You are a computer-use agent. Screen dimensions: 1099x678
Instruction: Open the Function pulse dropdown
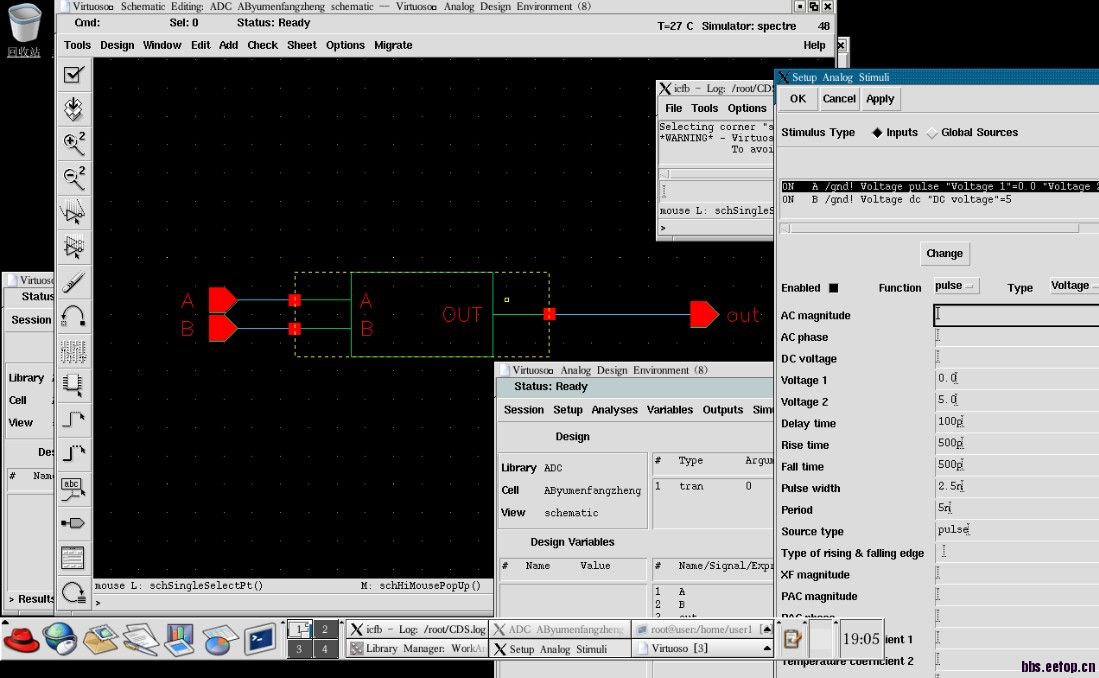coord(956,286)
